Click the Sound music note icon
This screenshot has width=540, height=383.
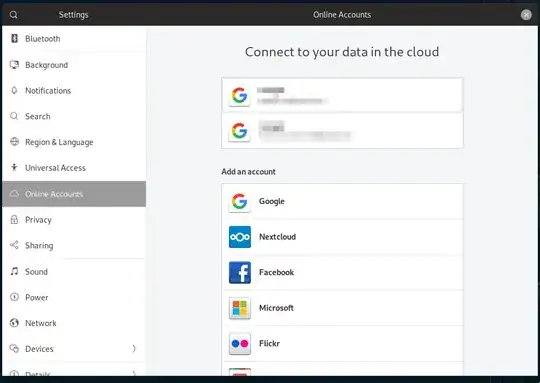[x=14, y=271]
